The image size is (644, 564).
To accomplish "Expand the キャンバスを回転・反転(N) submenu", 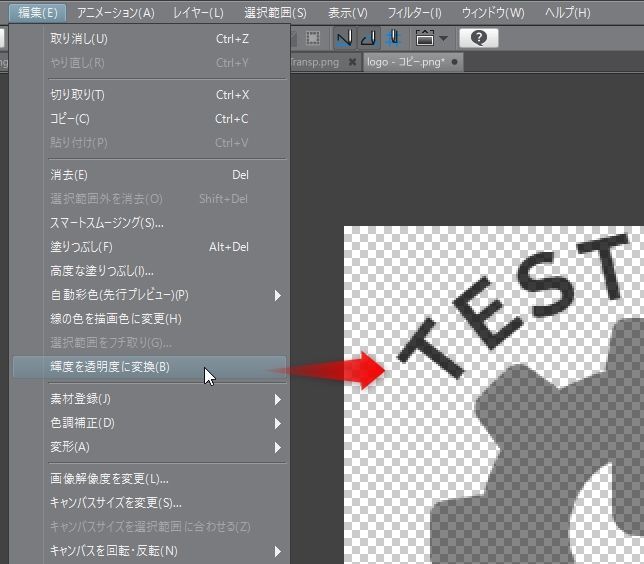I will click(x=150, y=551).
